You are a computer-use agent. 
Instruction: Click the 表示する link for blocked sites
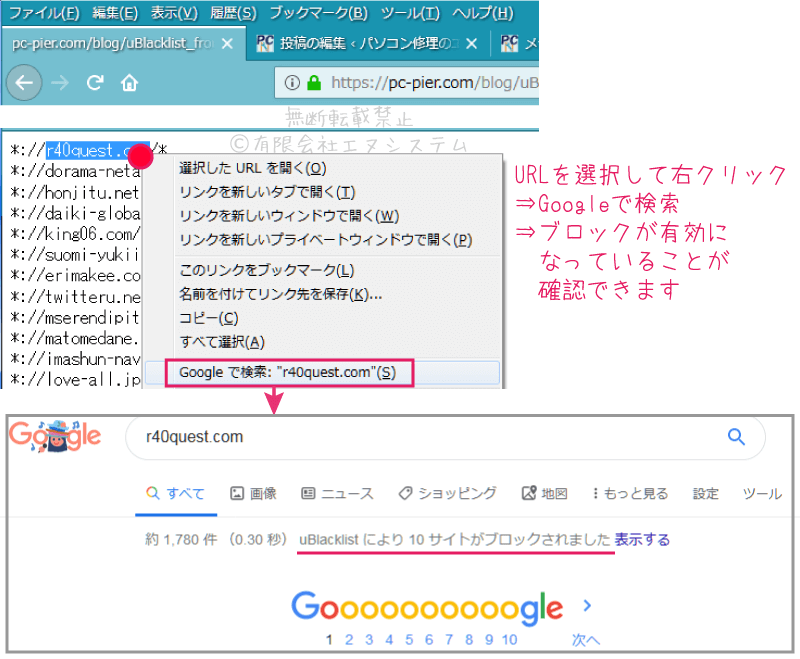point(642,540)
